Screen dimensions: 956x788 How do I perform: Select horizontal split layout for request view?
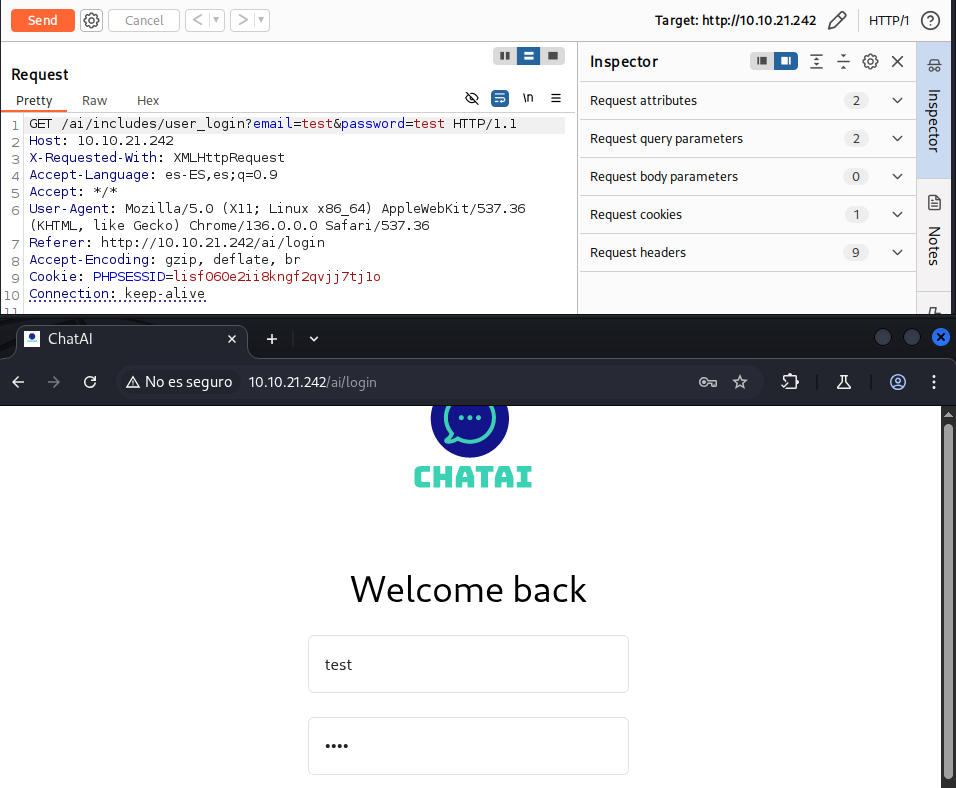tap(529, 56)
